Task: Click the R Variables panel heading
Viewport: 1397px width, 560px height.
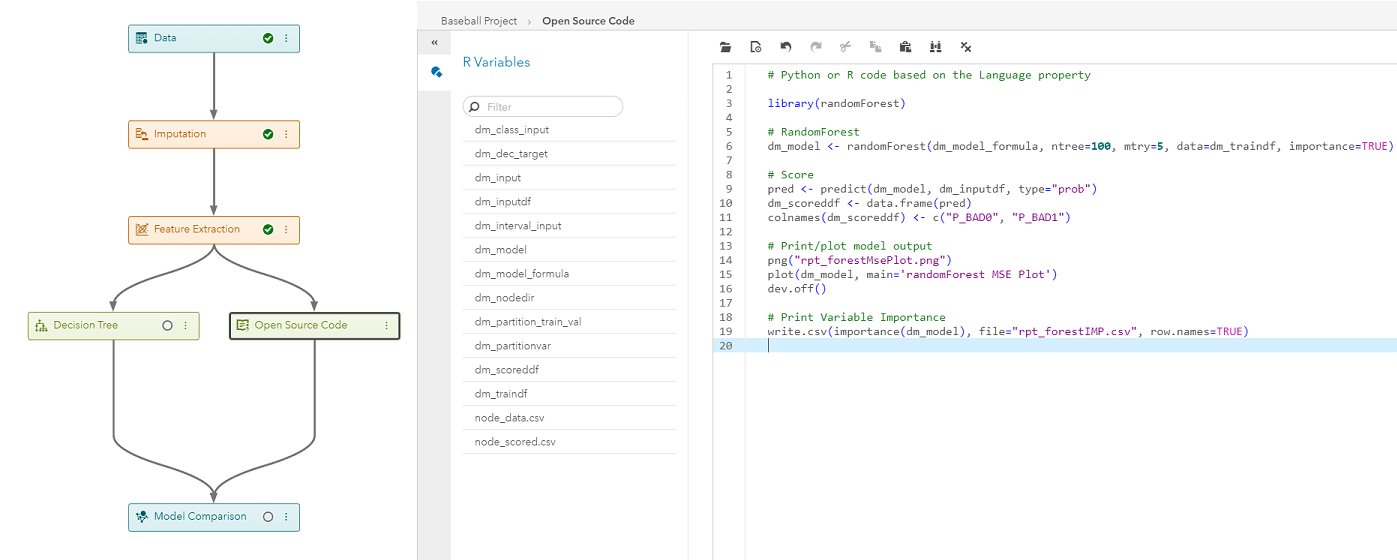Action: coord(496,62)
